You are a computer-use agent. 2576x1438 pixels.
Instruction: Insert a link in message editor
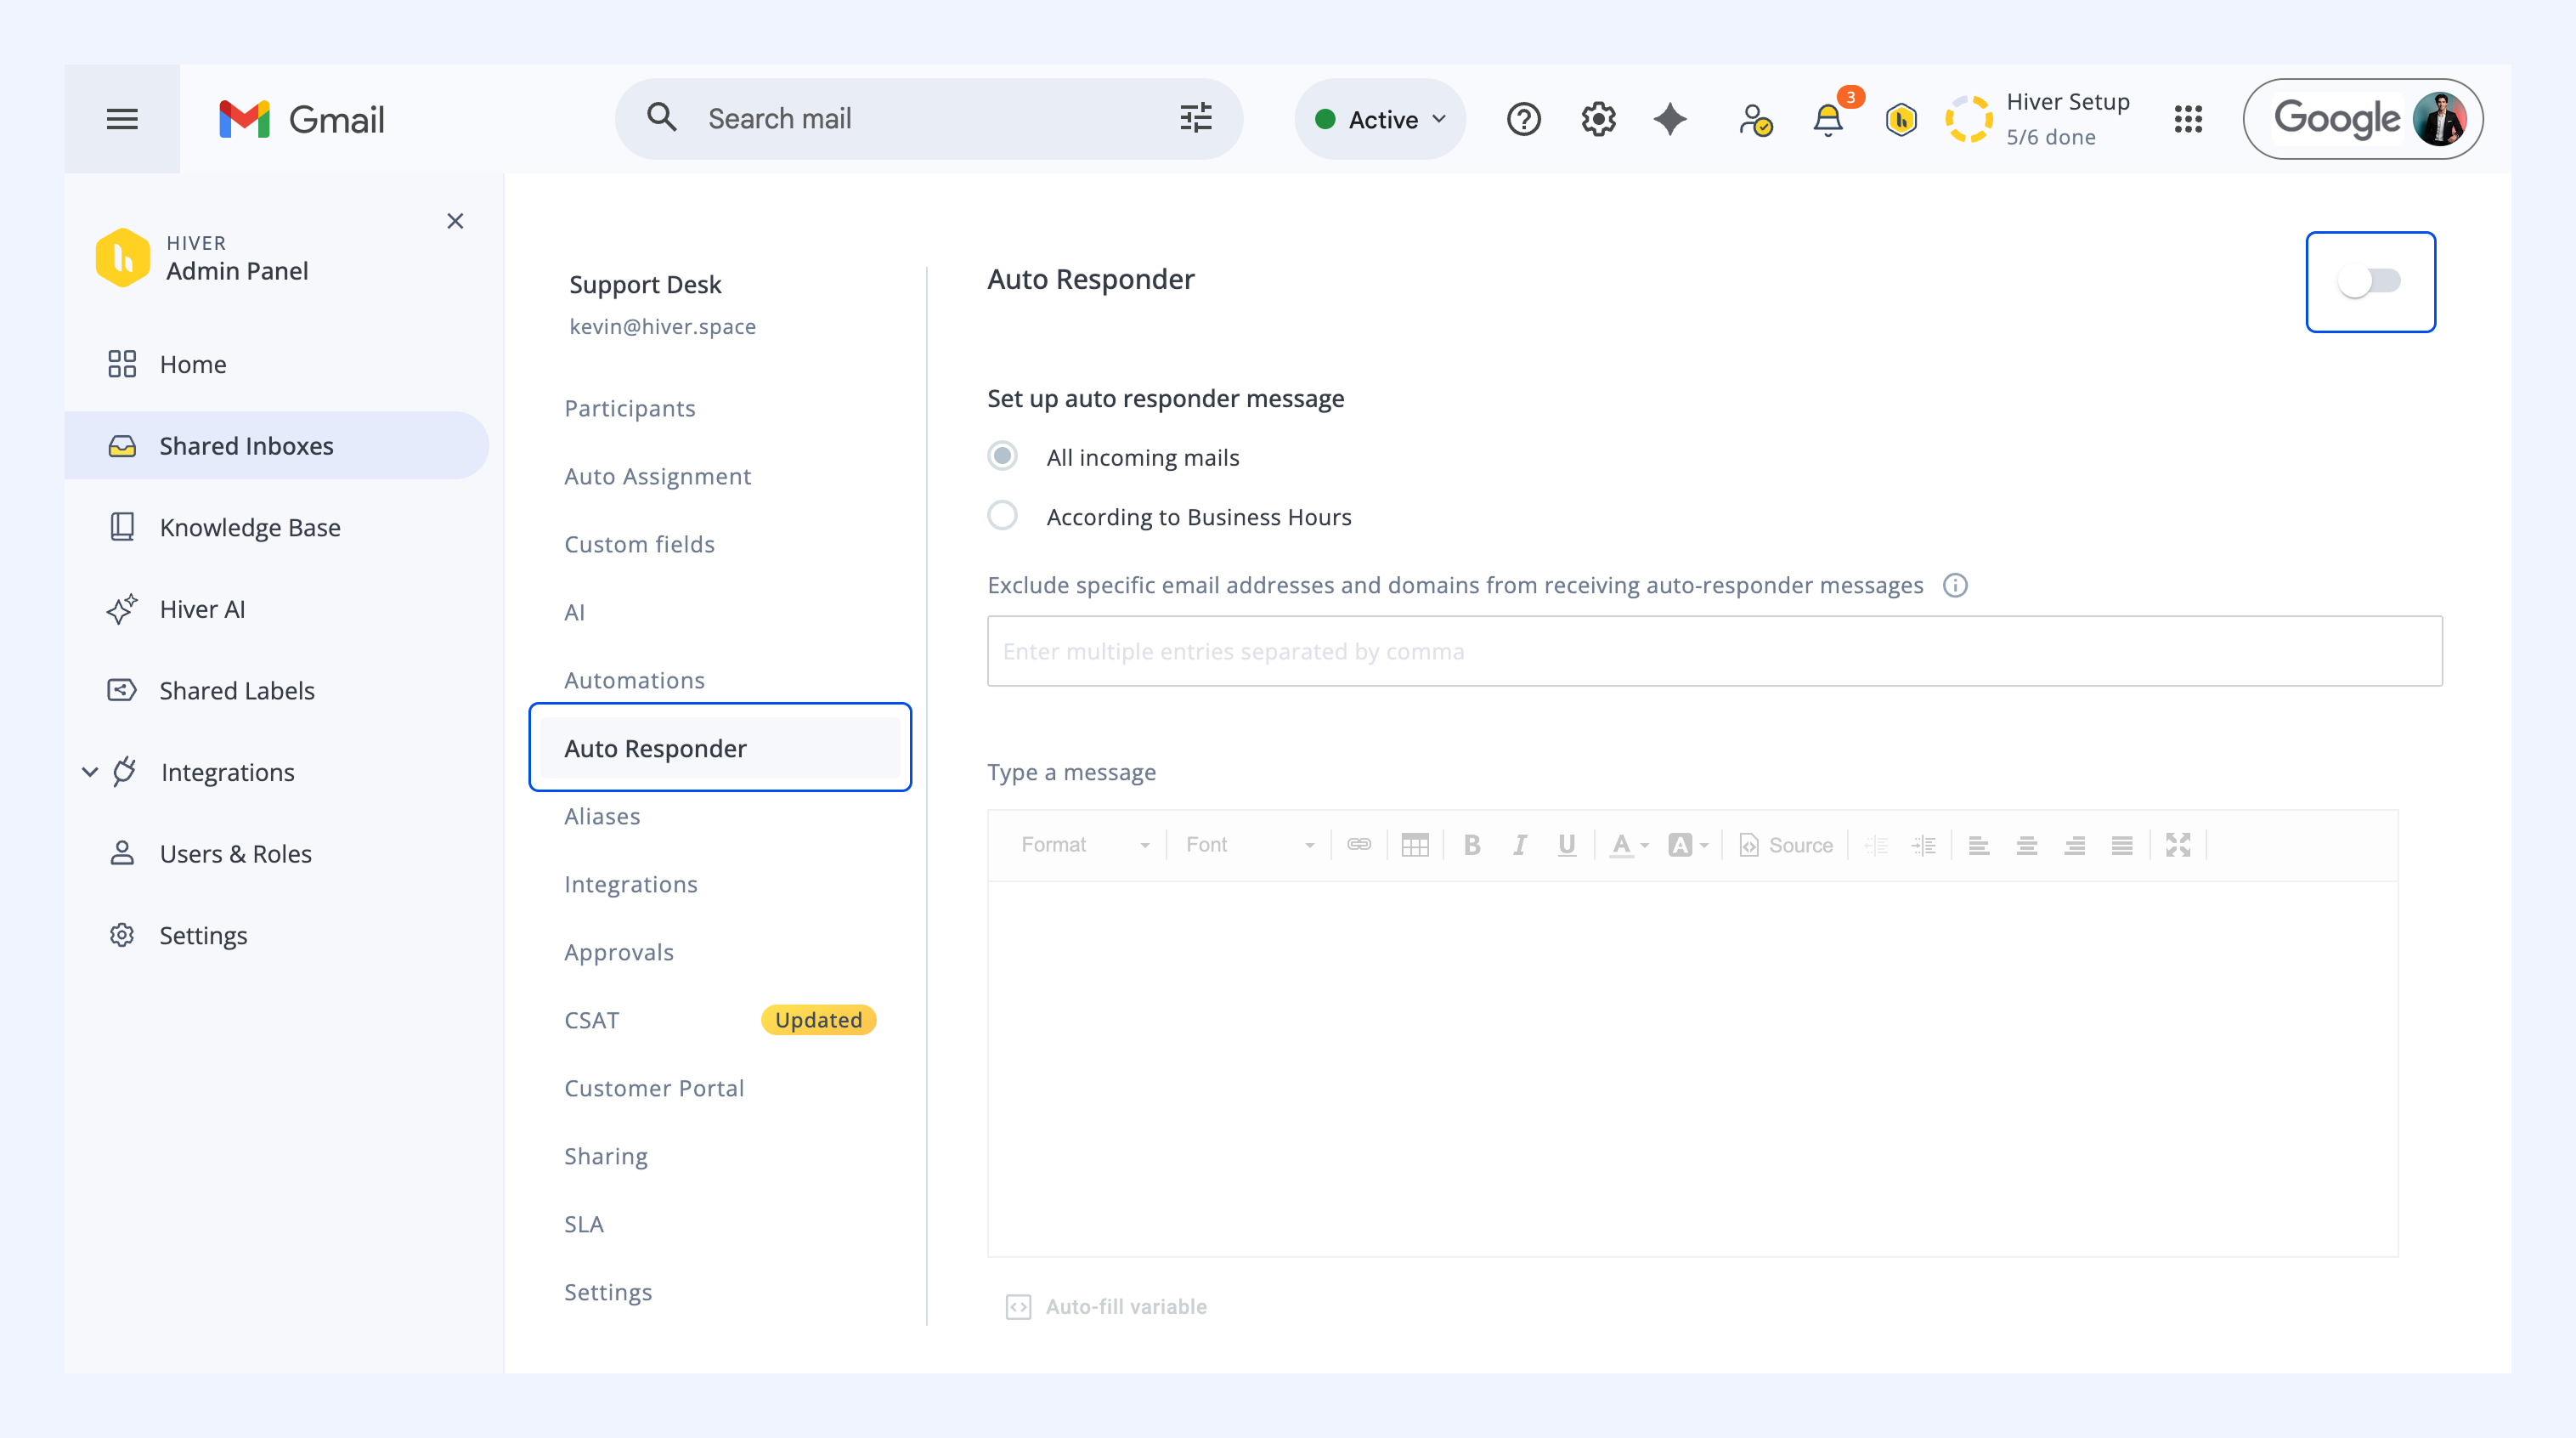(x=1359, y=845)
